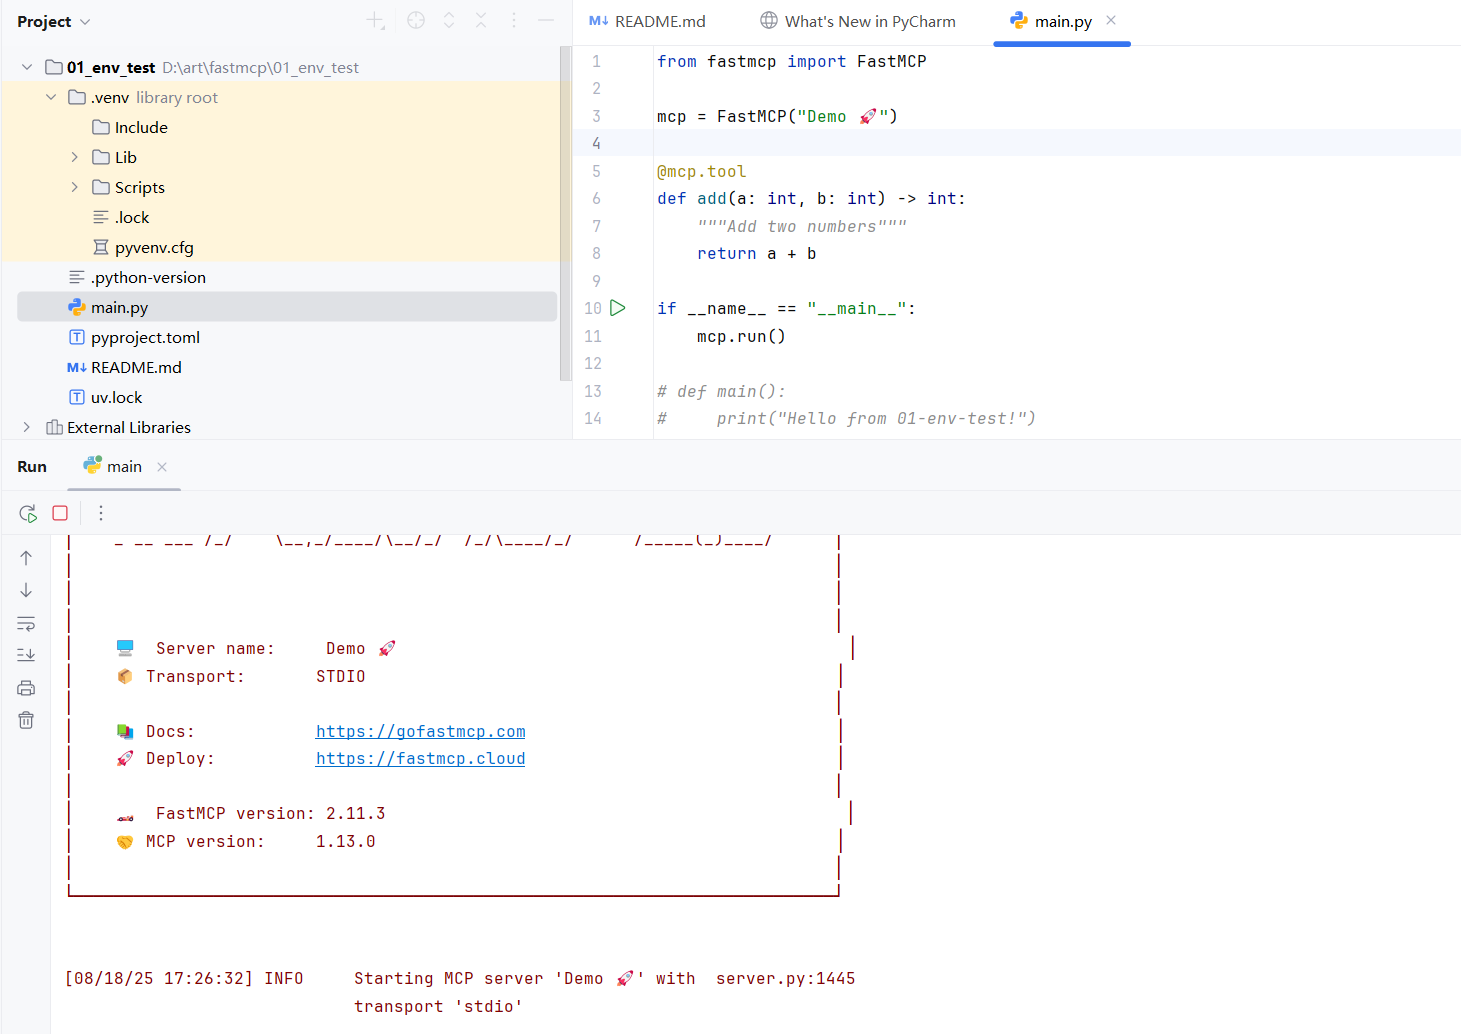Close the main run tab
1461x1034 pixels.
[x=162, y=467]
